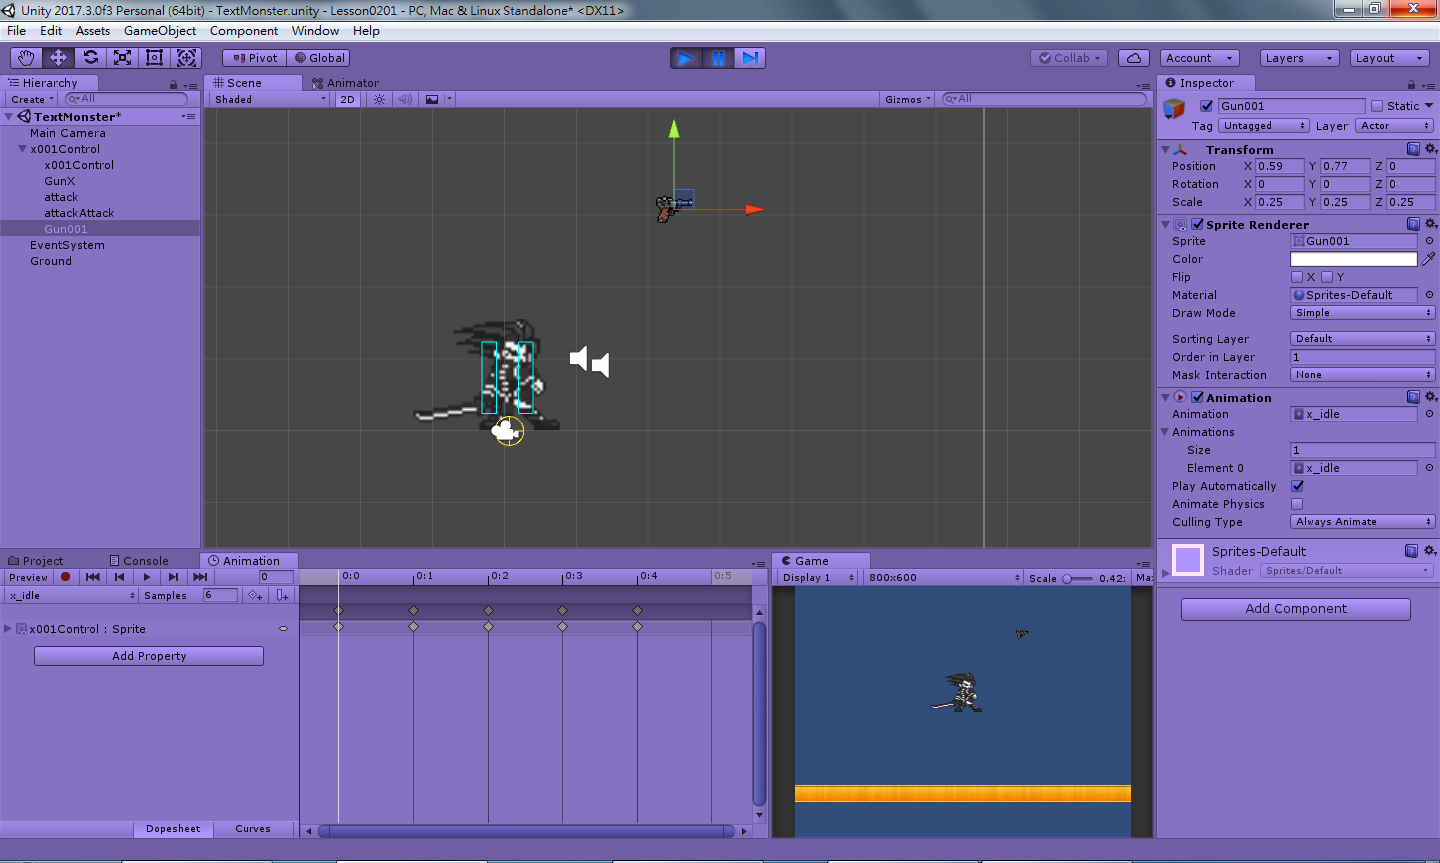Open the Culling Type dropdown

pyautogui.click(x=1362, y=521)
